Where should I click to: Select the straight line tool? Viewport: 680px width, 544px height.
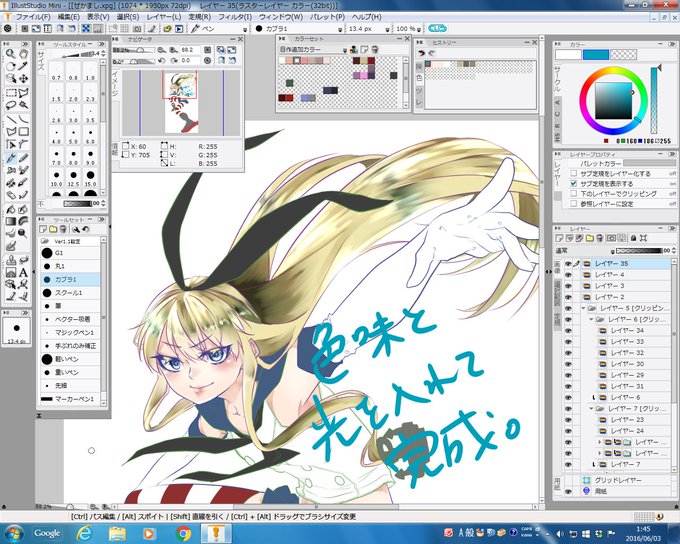tap(10, 119)
